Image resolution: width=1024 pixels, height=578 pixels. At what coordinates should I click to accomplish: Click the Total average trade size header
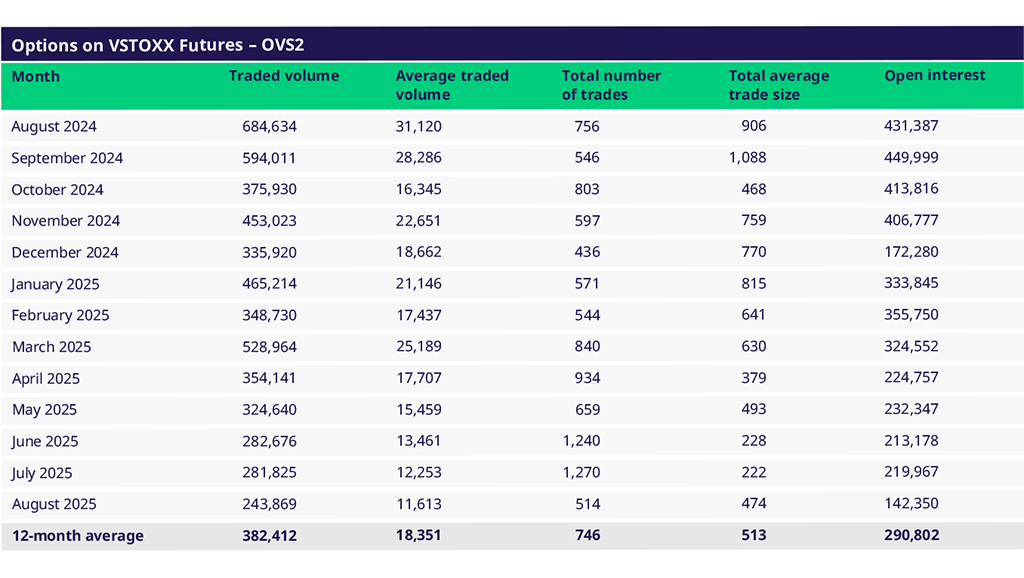tap(779, 85)
